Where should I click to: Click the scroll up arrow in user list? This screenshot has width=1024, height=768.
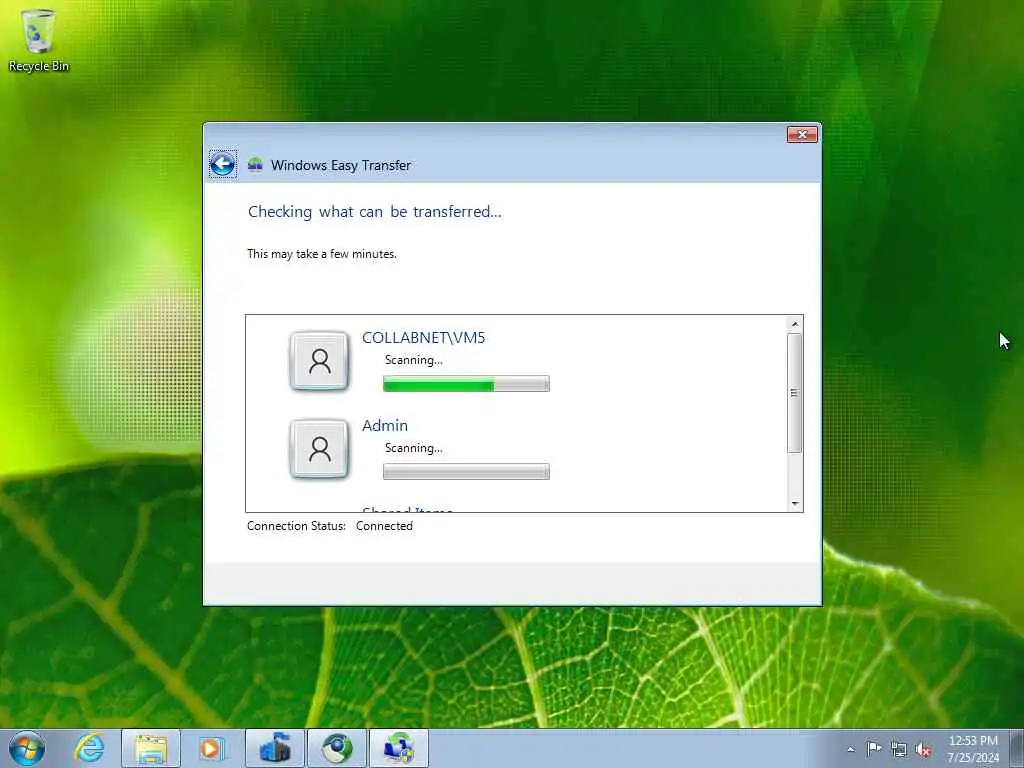(x=794, y=324)
